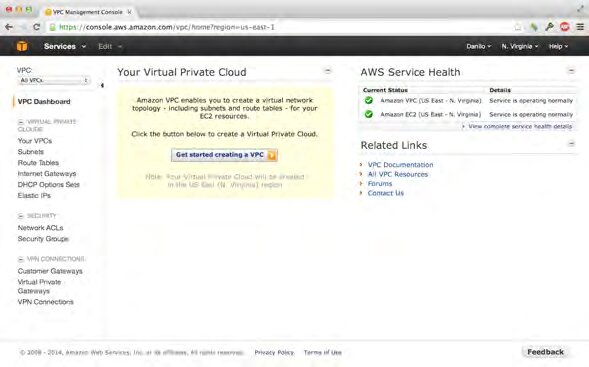Viewport: 589px width, 367px height.
Task: Open the All VPCs filter dropdown
Action: pyautogui.click(x=54, y=80)
